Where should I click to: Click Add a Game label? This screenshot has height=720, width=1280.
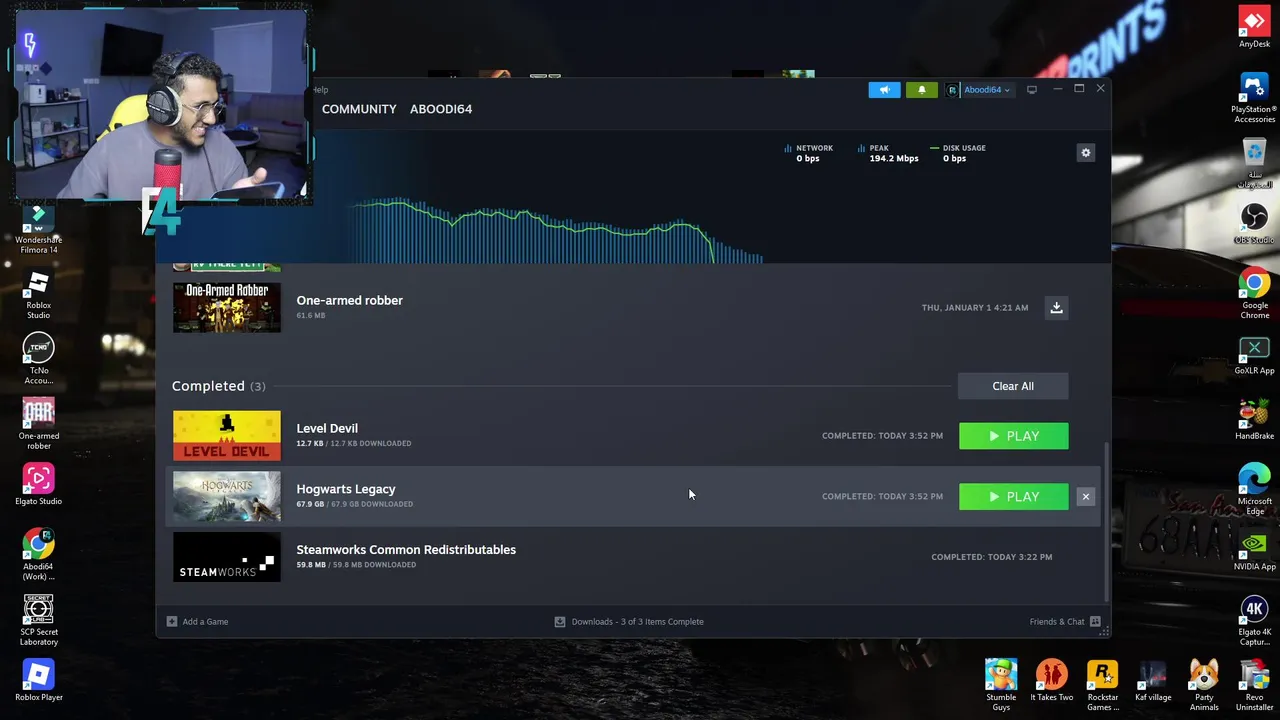pos(205,622)
